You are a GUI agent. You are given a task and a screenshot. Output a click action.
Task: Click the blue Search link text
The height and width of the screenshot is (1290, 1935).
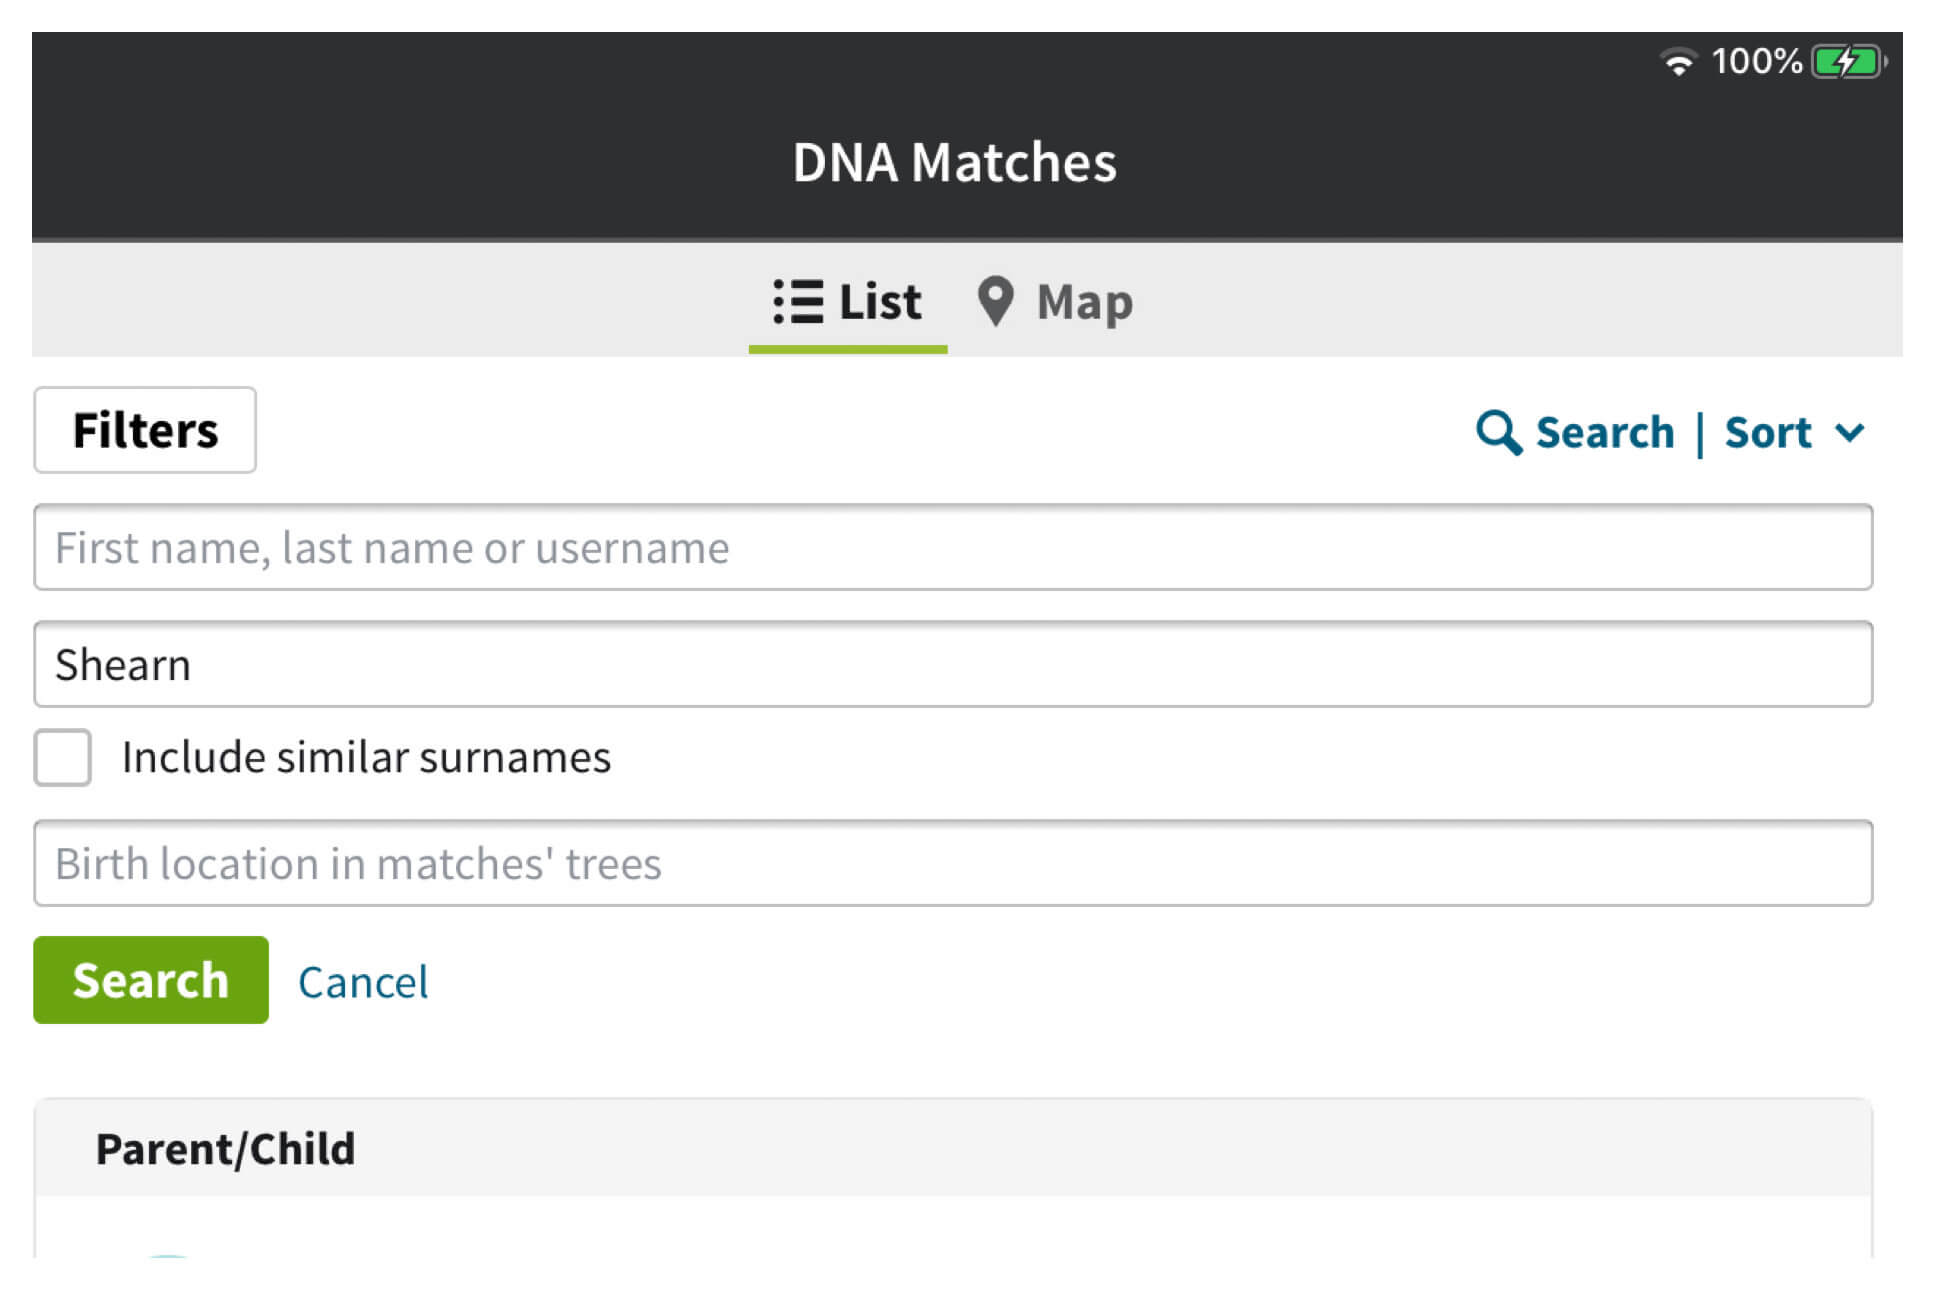point(1605,433)
